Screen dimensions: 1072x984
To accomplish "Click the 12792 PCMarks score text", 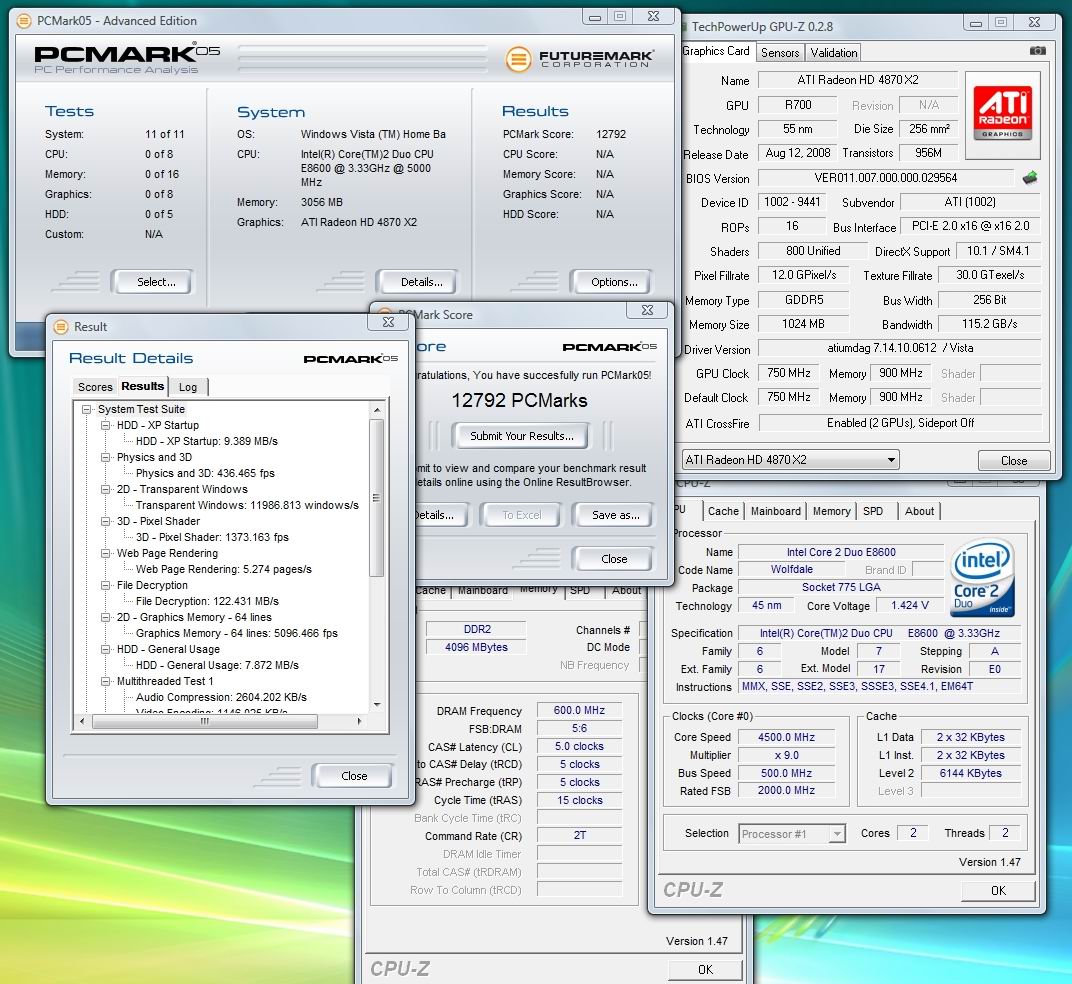I will [x=519, y=401].
